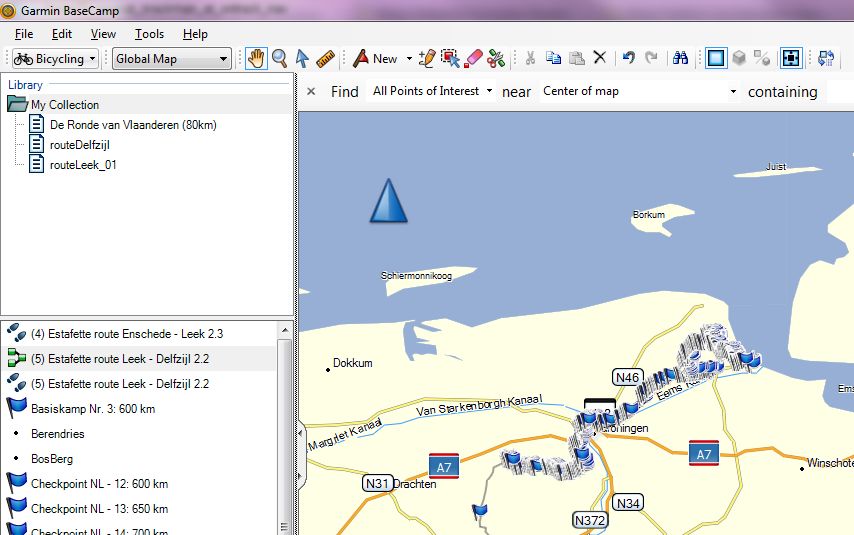
Task: Click the Copy icon
Action: 553,58
